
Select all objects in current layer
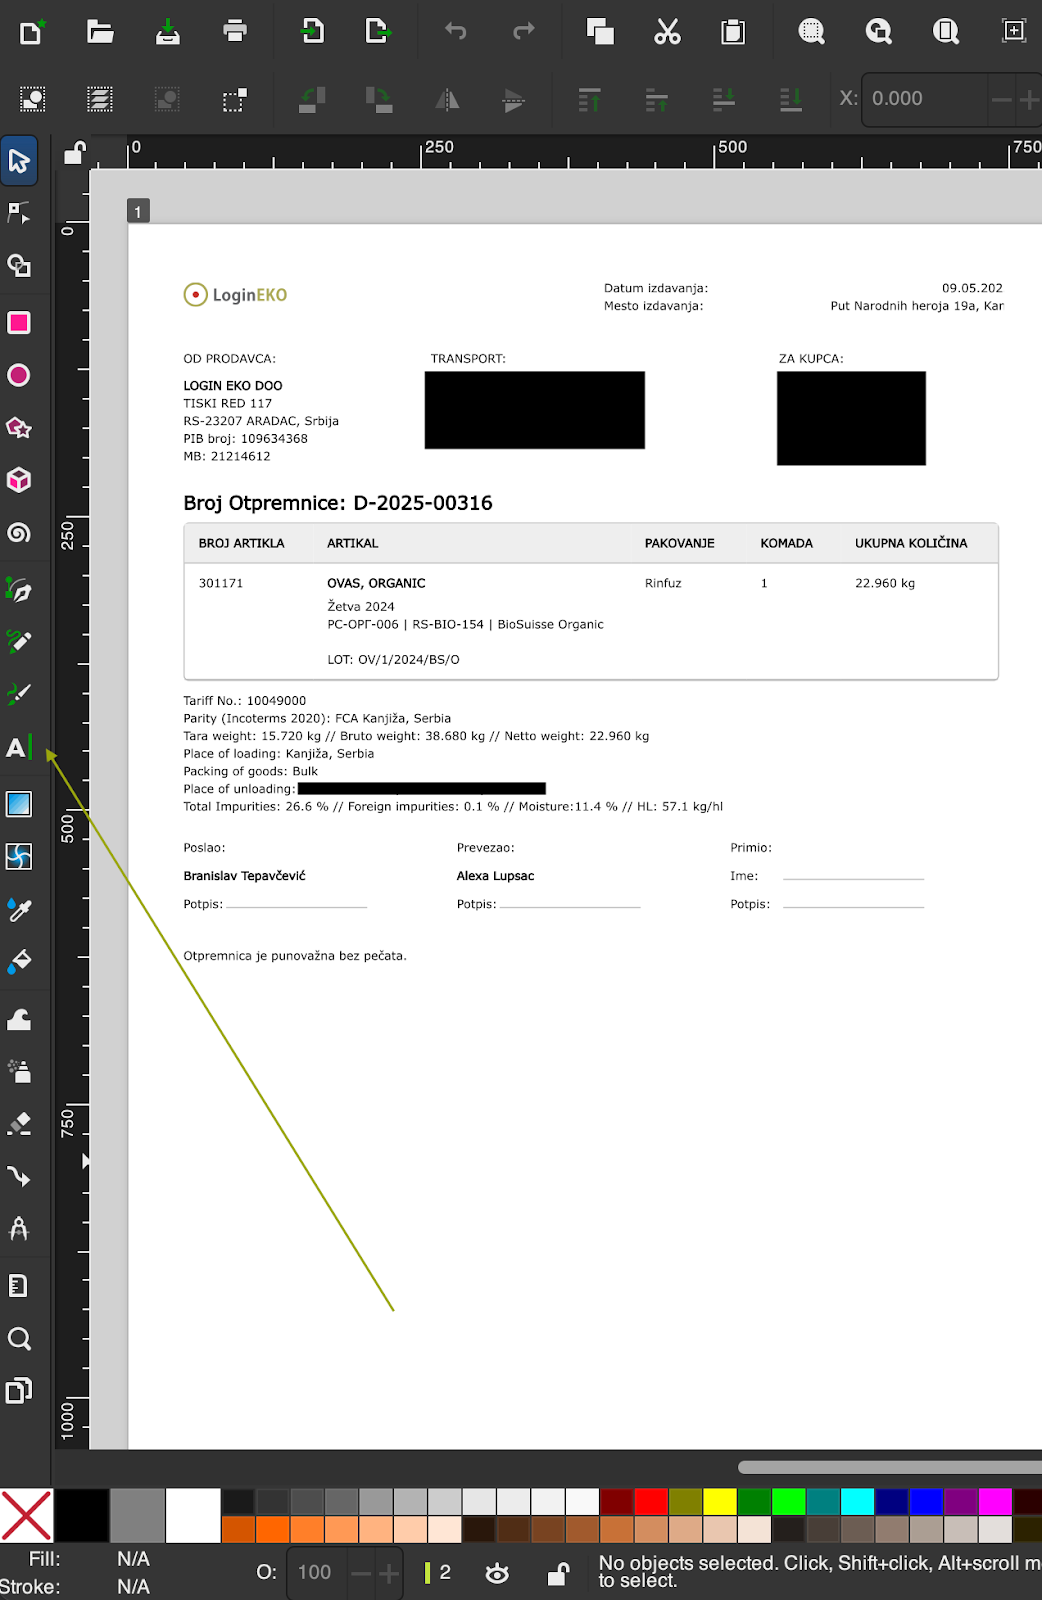32,99
